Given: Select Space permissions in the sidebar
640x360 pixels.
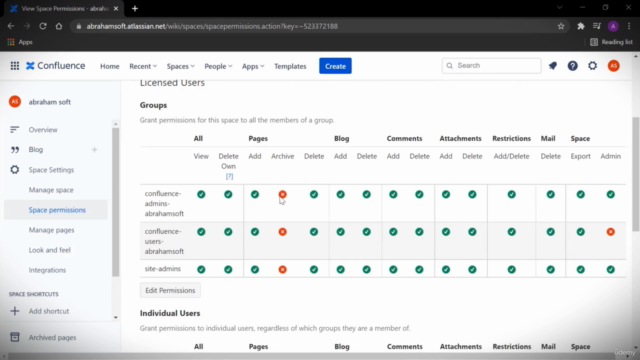Looking at the screenshot, I should pos(57,210).
